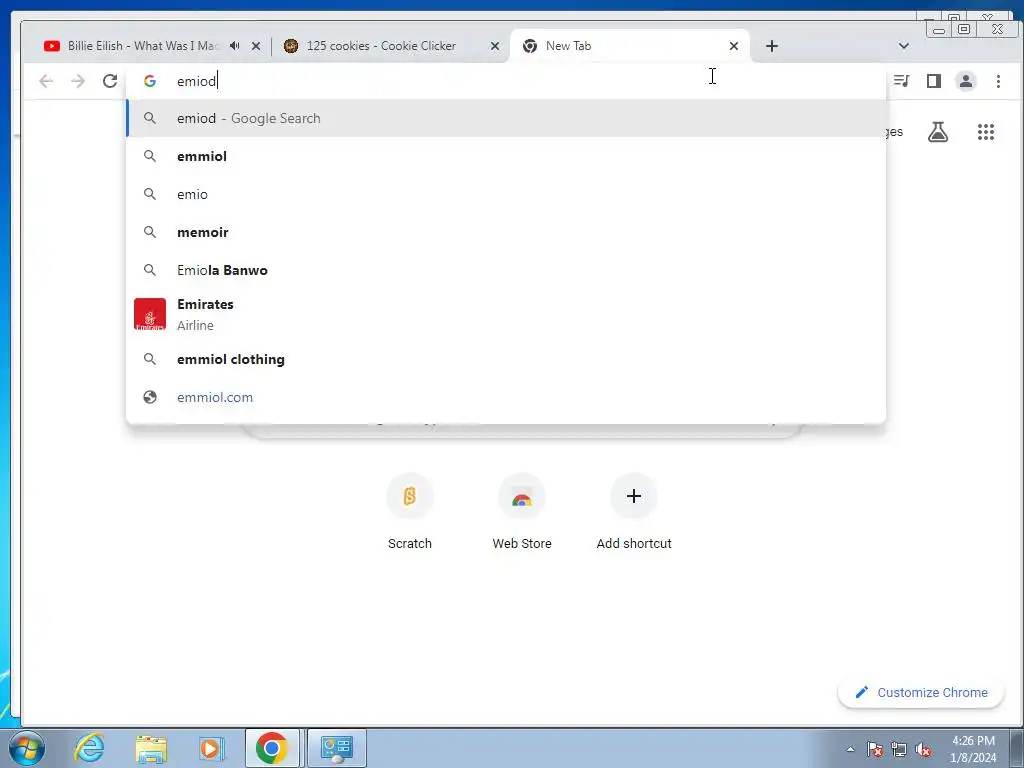This screenshot has width=1024, height=768.
Task: Choose the 'emmiol' search suggestion
Action: click(506, 156)
